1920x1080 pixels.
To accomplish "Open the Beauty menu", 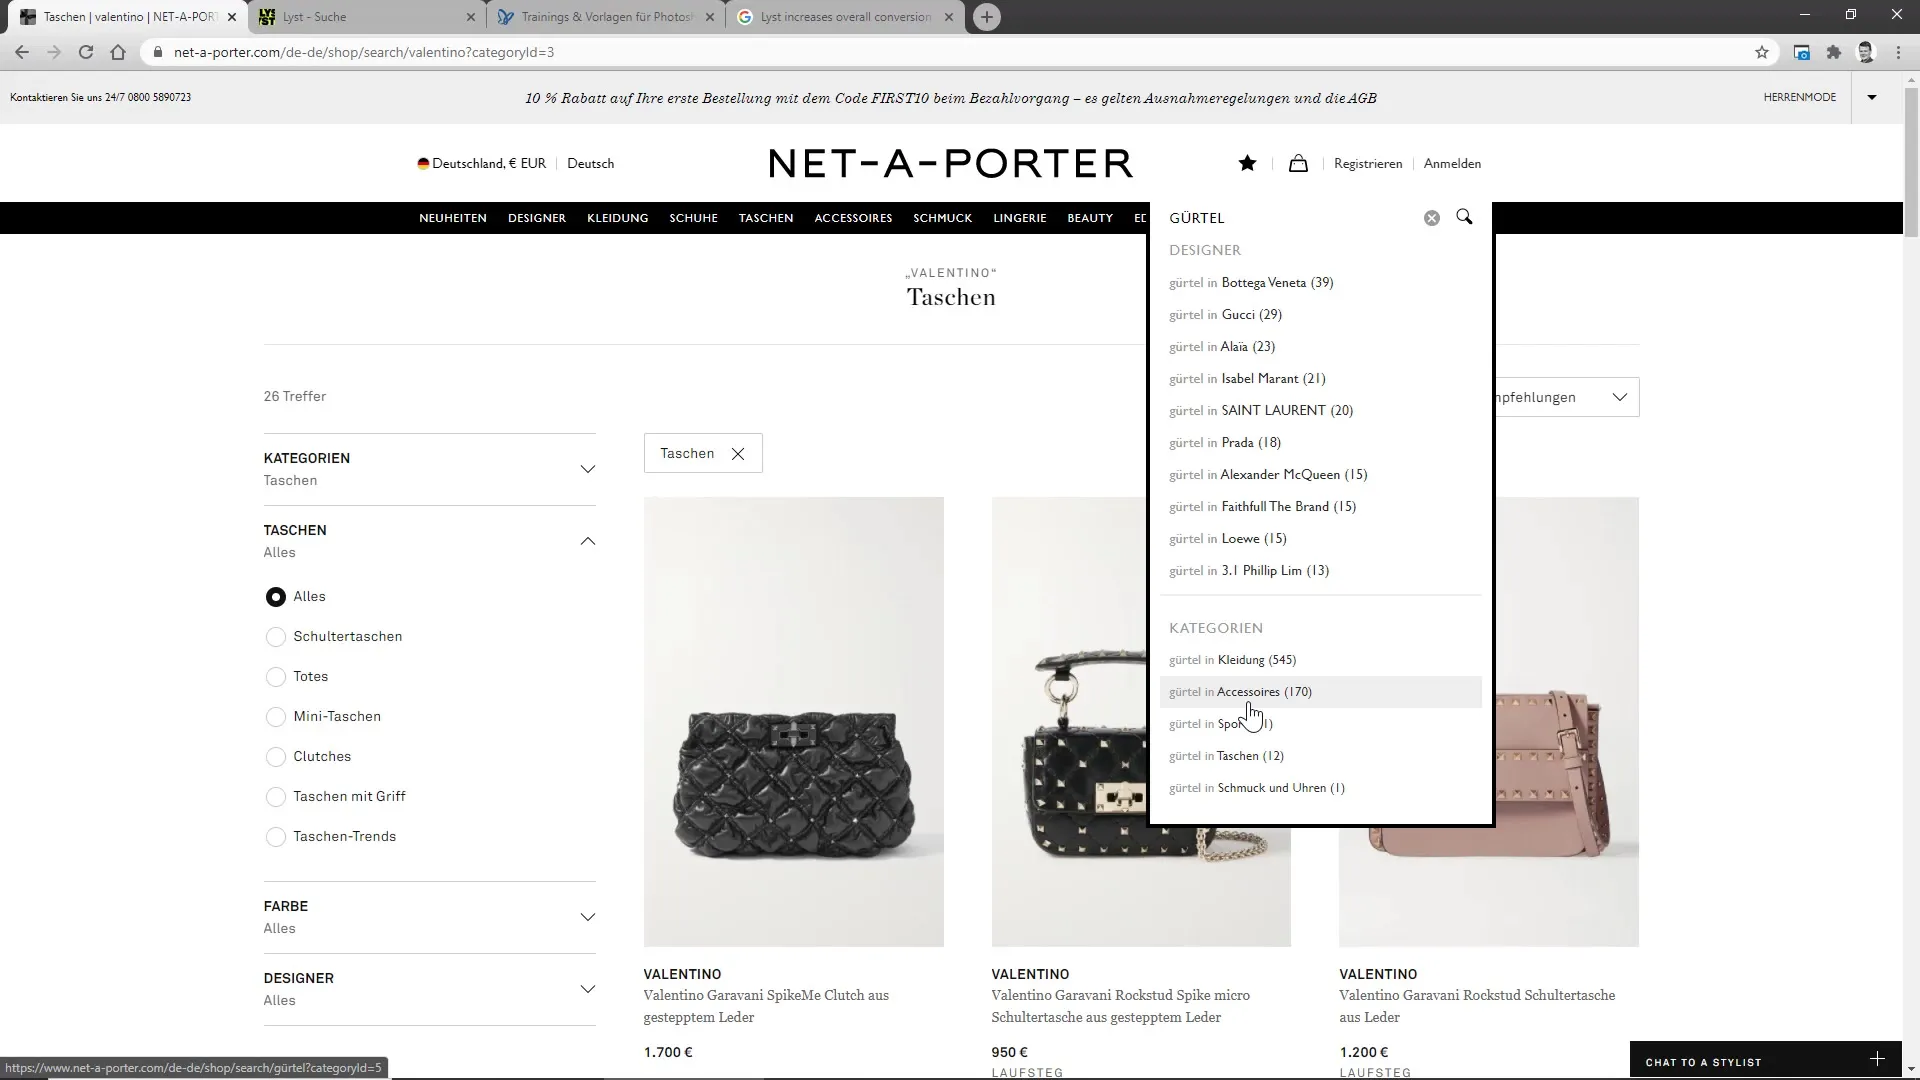I will 1090,218.
